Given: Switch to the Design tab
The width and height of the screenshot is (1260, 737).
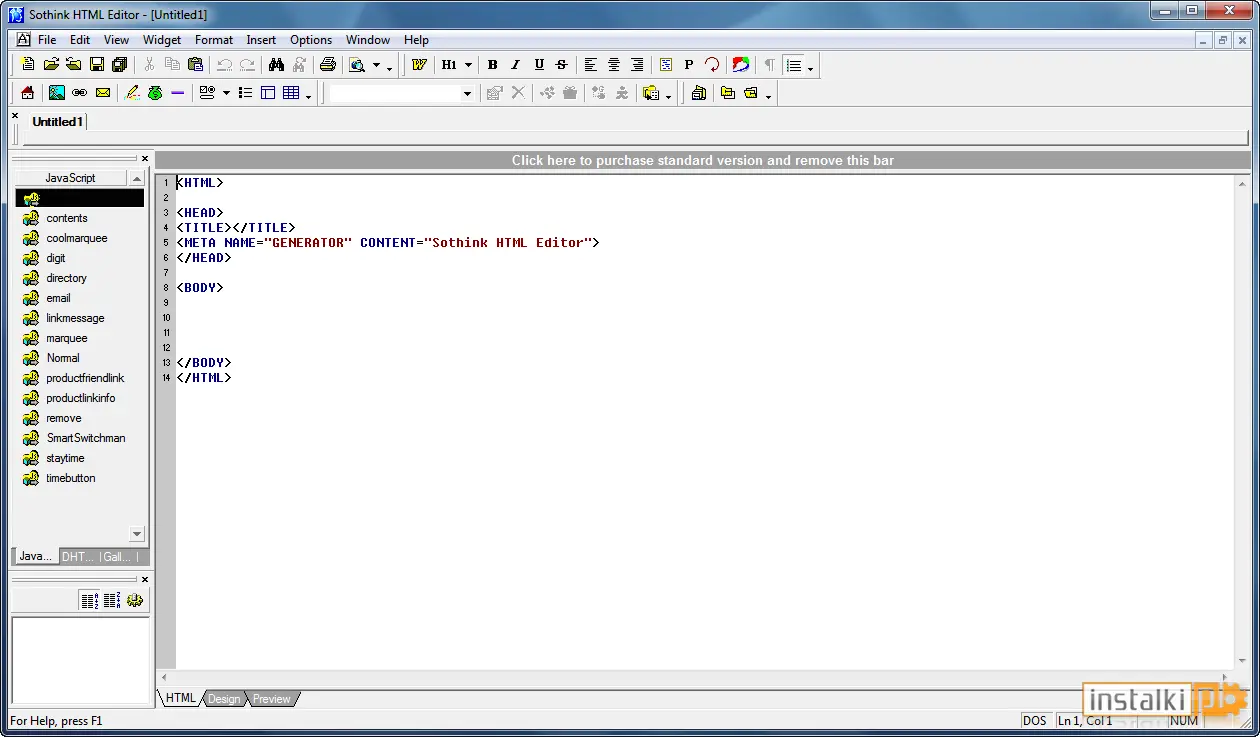Looking at the screenshot, I should pyautogui.click(x=224, y=699).
